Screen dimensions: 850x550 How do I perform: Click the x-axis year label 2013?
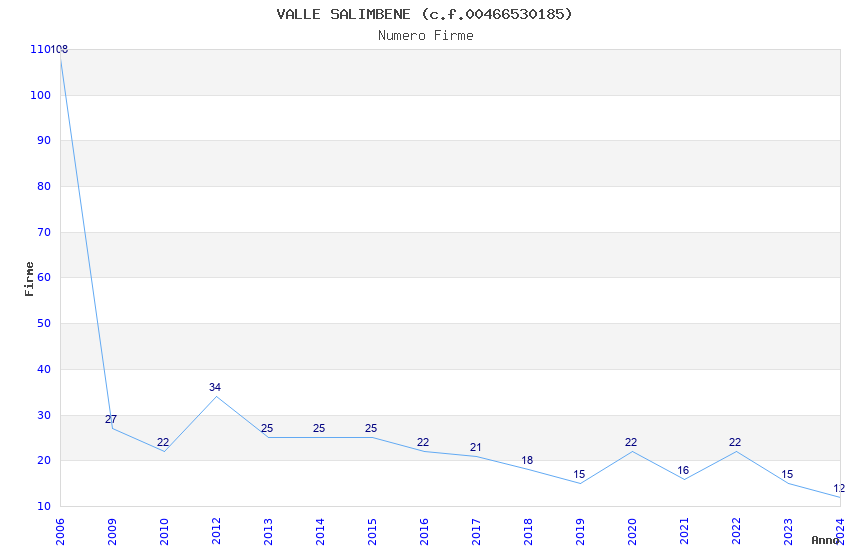coord(268,532)
